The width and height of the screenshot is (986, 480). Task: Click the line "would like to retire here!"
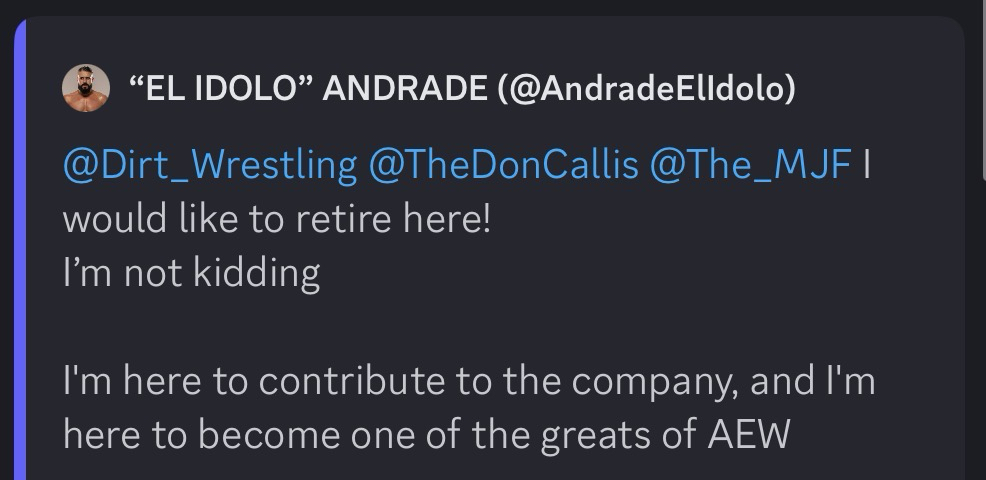pos(277,218)
